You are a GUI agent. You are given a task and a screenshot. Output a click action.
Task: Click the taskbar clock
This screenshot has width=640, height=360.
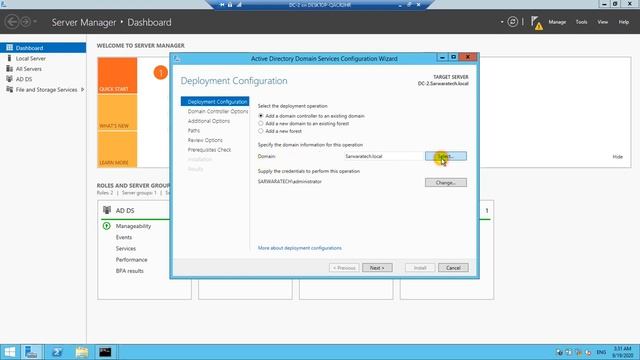point(622,352)
